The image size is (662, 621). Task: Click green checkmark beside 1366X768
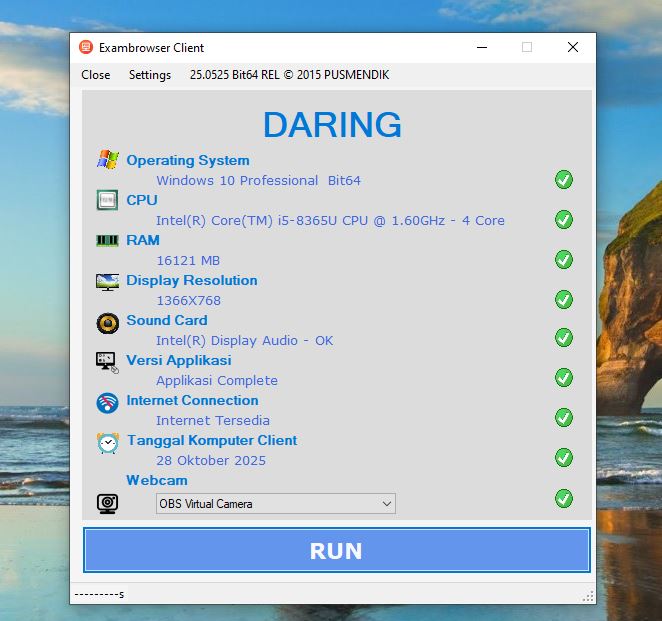click(564, 300)
